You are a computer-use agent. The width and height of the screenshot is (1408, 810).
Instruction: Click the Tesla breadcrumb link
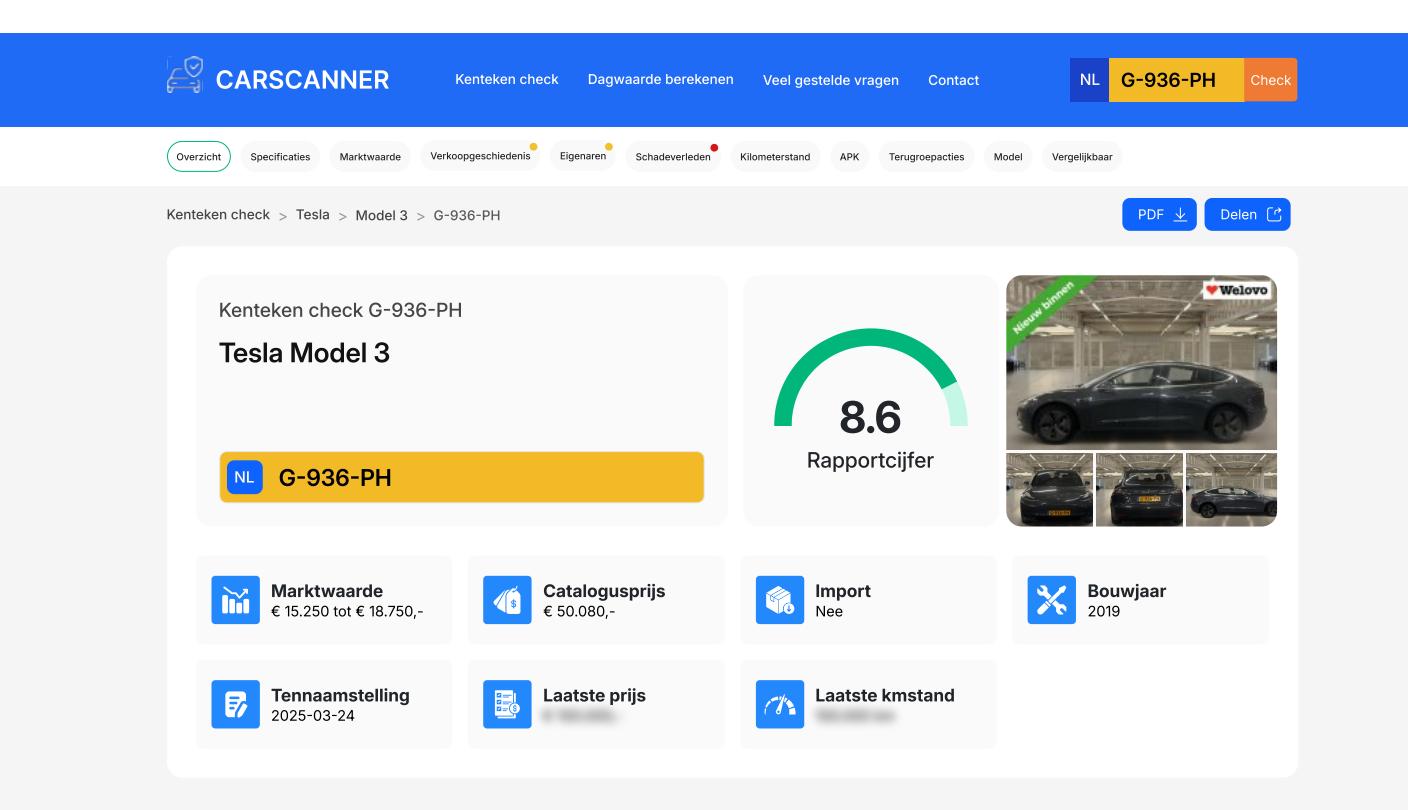313,215
